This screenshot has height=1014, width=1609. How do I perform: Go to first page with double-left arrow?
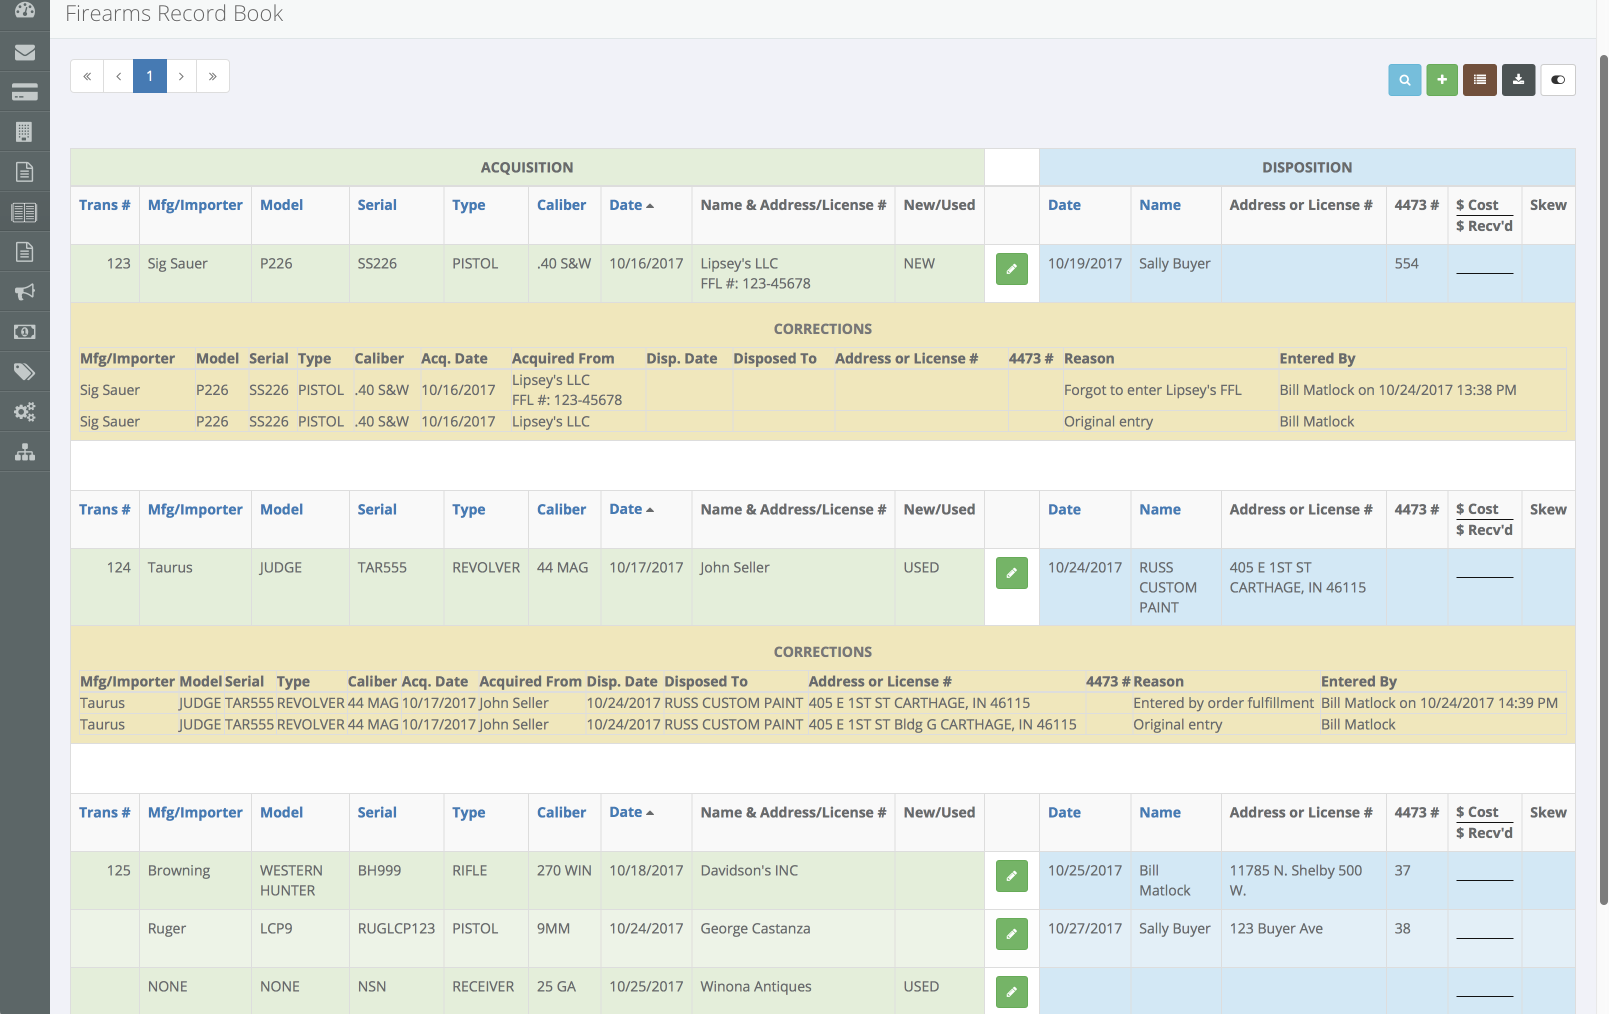tap(87, 76)
